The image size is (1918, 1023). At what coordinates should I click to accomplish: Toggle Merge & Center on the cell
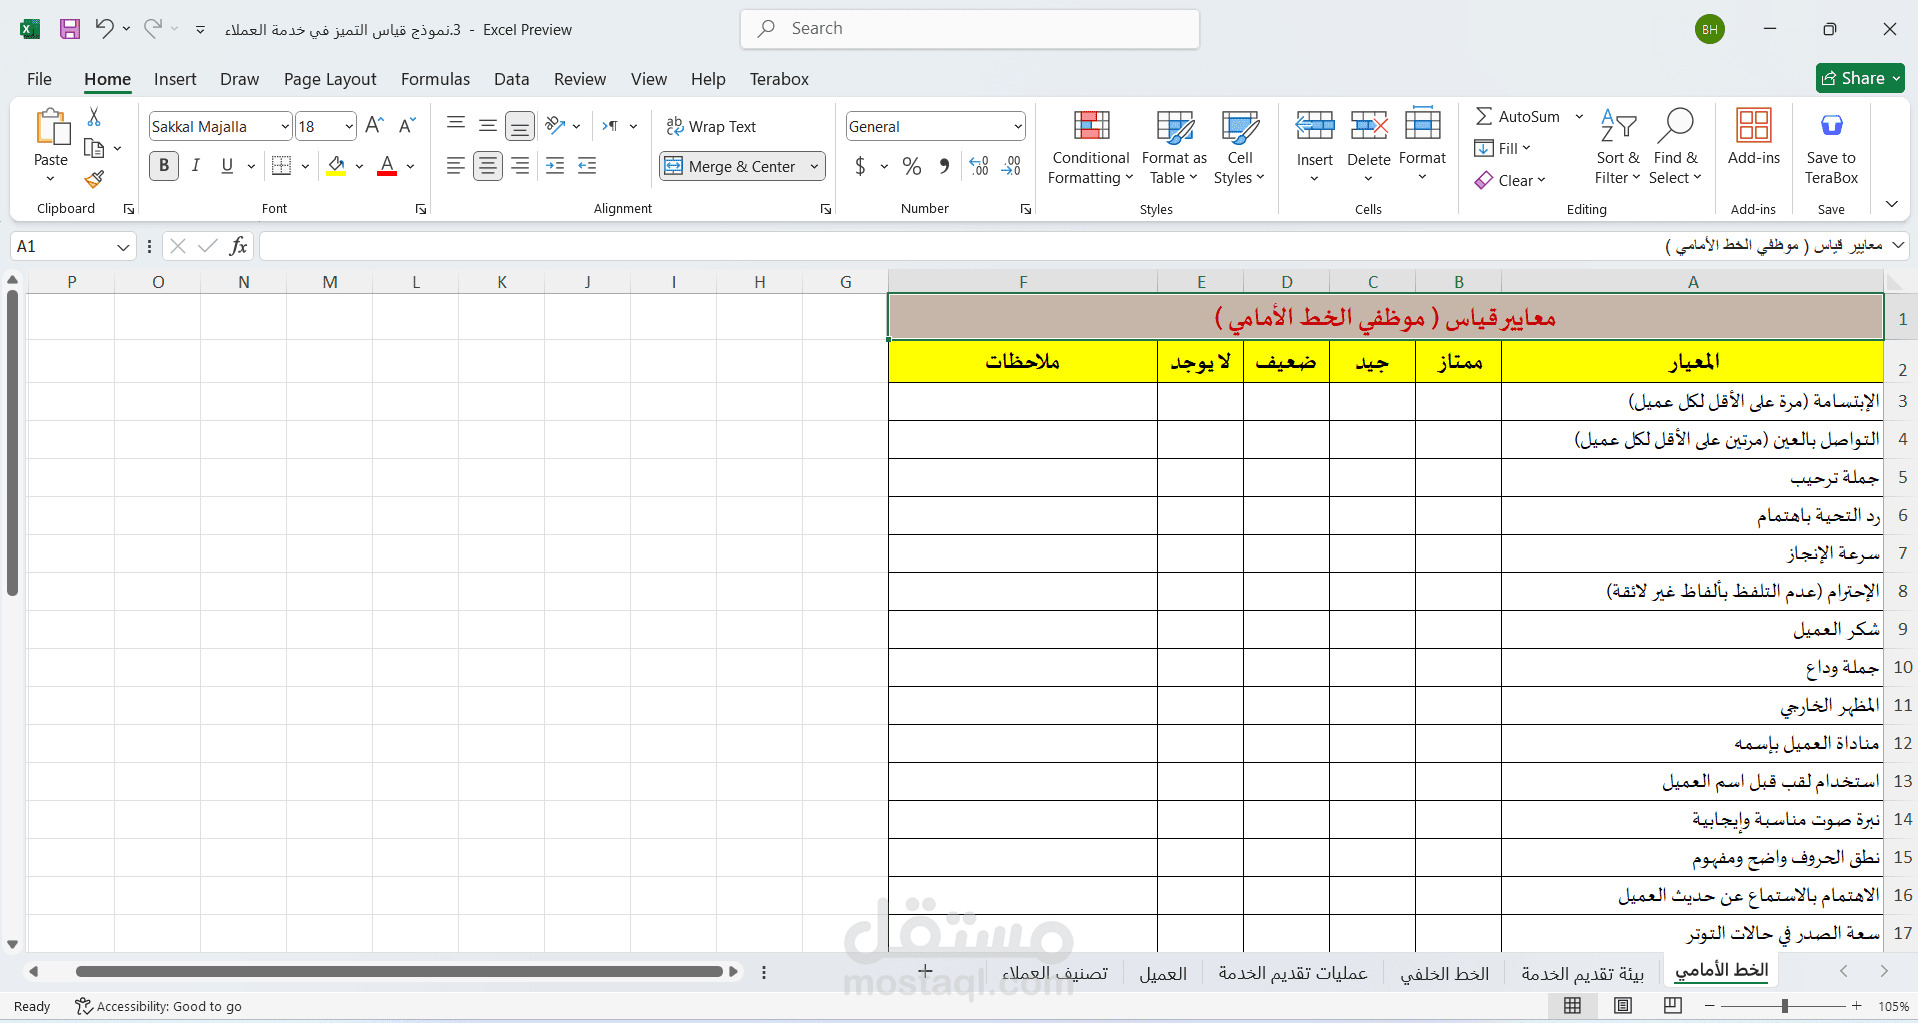(732, 166)
